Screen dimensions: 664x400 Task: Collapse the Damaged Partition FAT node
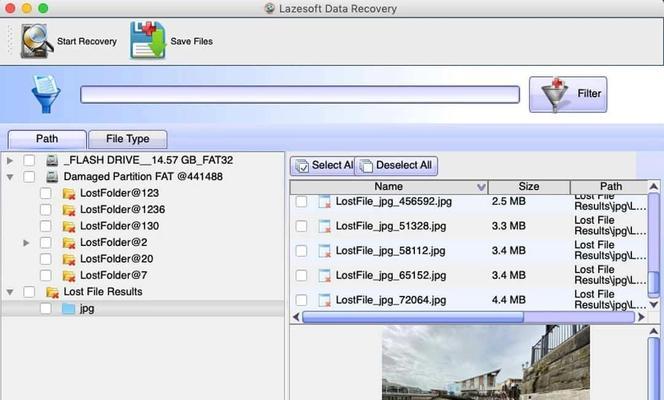pyautogui.click(x=10, y=177)
